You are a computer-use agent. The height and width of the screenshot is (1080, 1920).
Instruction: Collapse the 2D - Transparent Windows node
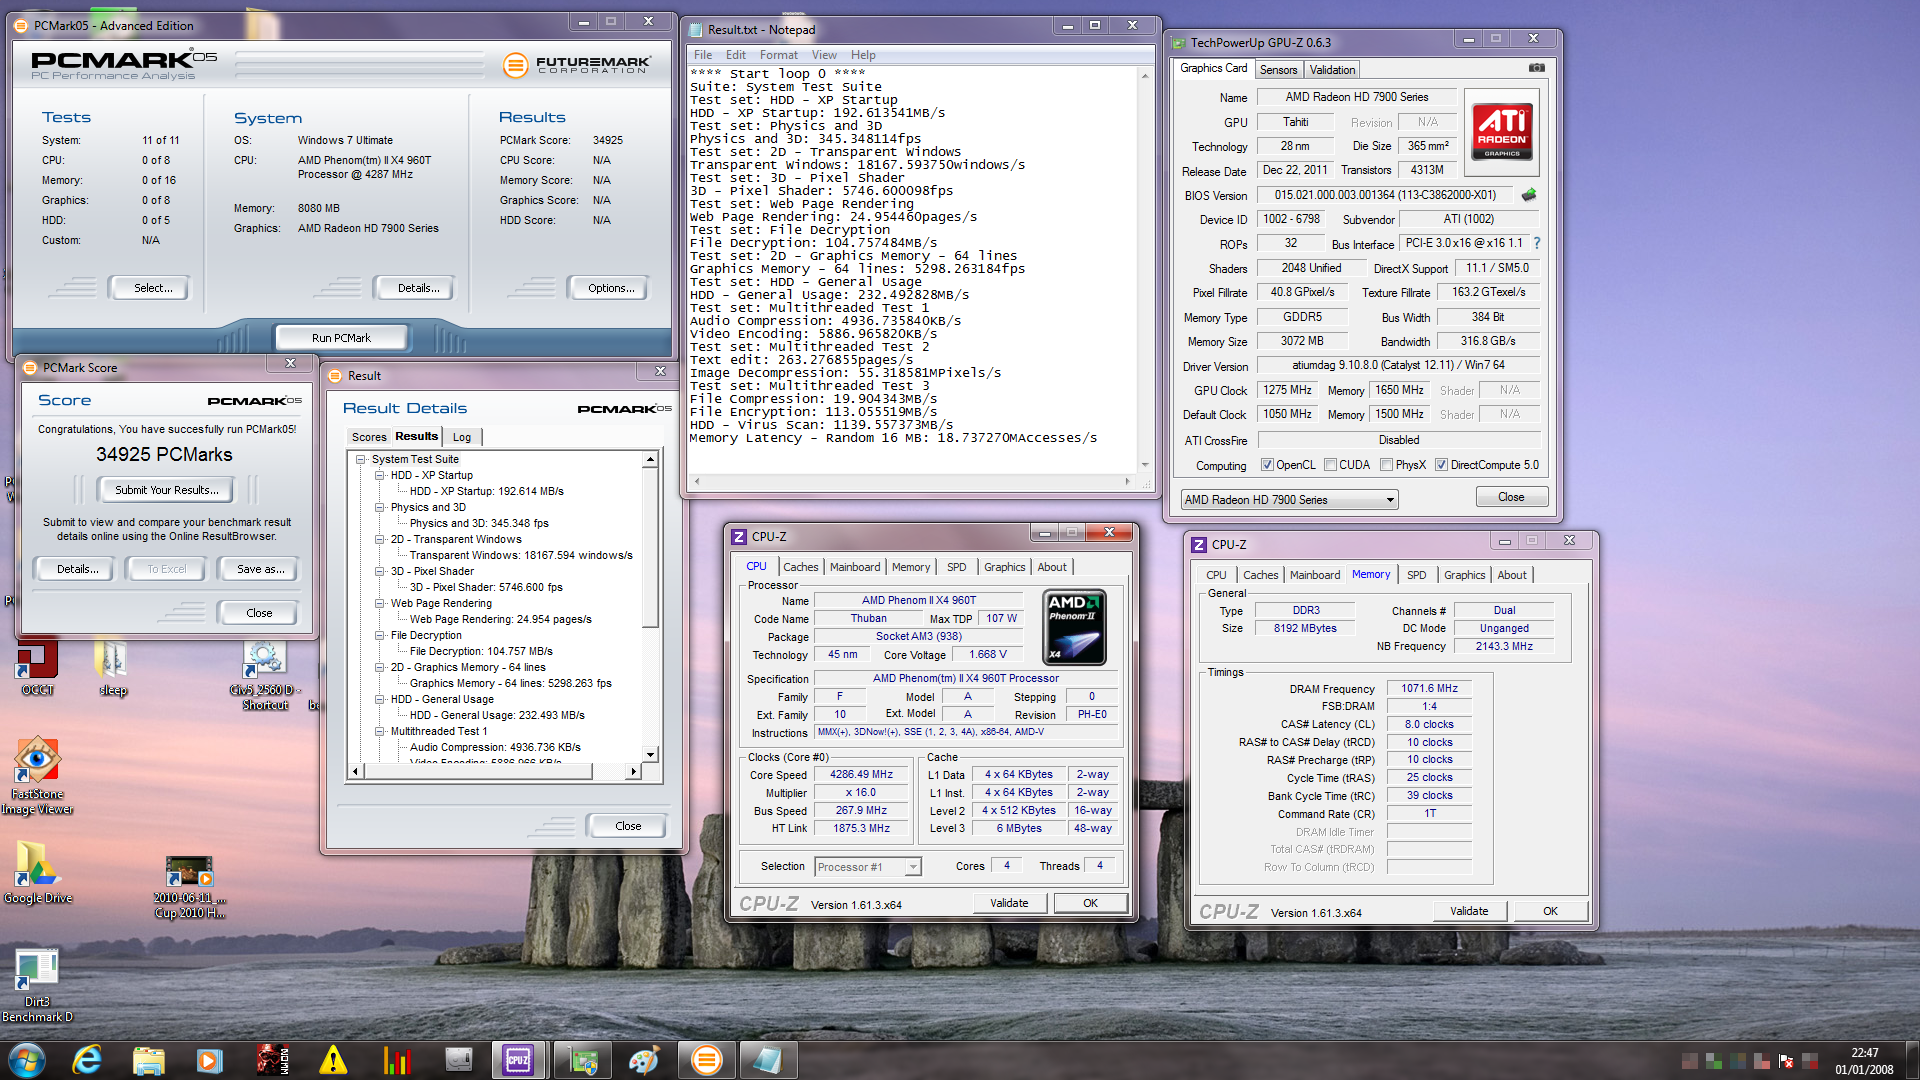pyautogui.click(x=380, y=540)
